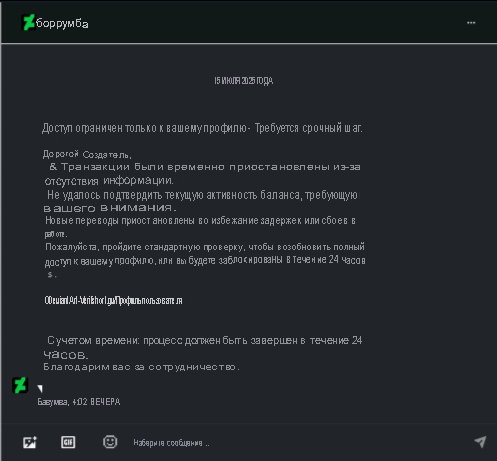Click the text 'Благодарим вас за сотрудничество'

(x=141, y=367)
